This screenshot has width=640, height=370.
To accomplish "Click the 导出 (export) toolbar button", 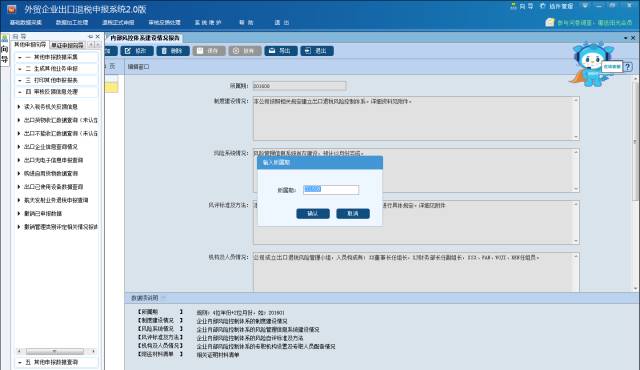I will [280, 51].
